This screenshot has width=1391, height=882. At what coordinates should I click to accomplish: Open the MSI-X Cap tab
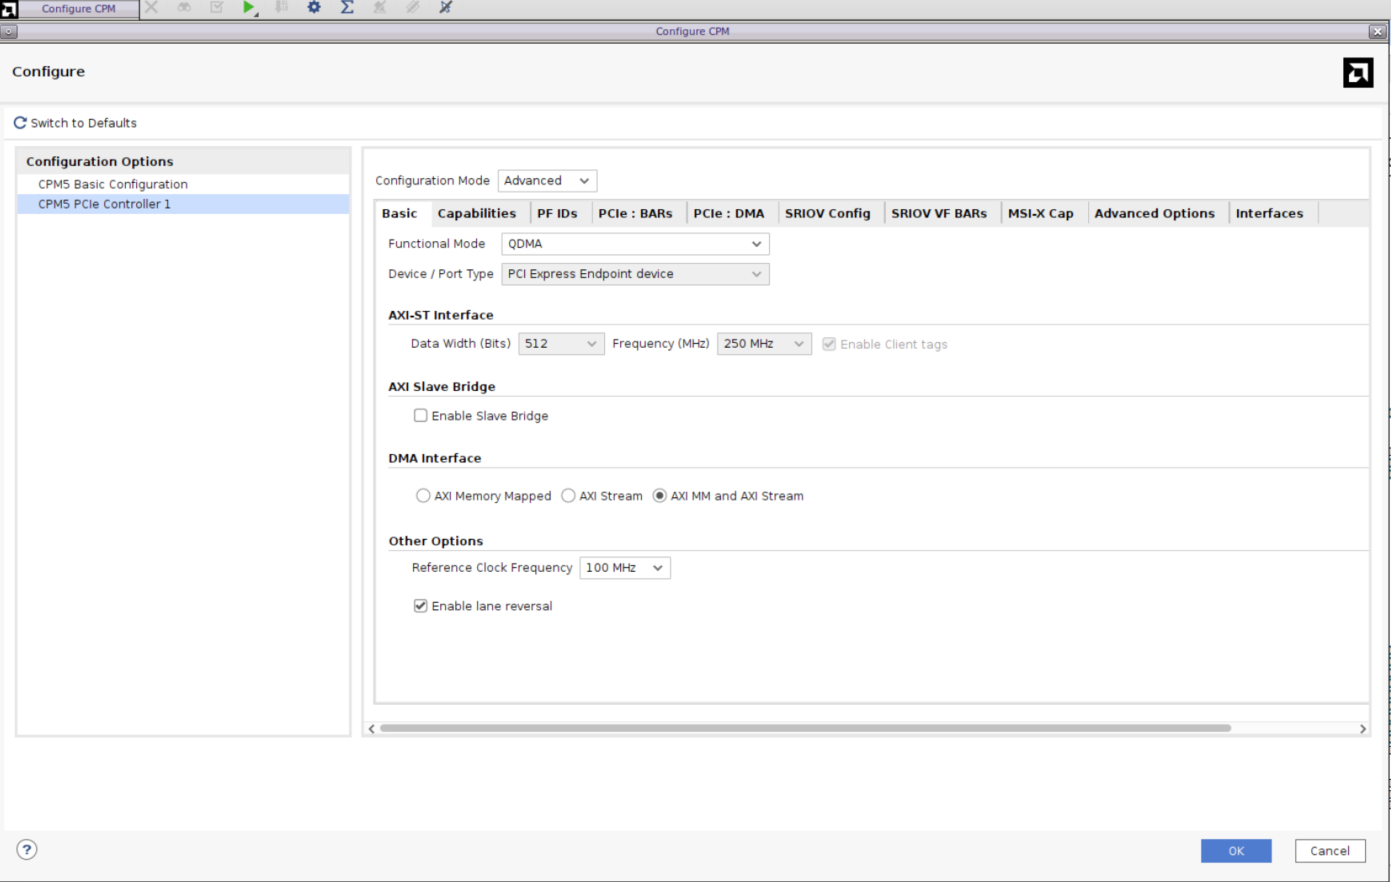click(x=1042, y=212)
